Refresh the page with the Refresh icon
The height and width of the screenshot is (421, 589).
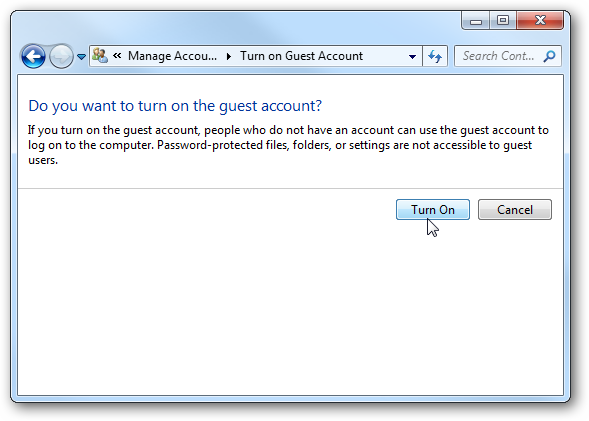[435, 56]
